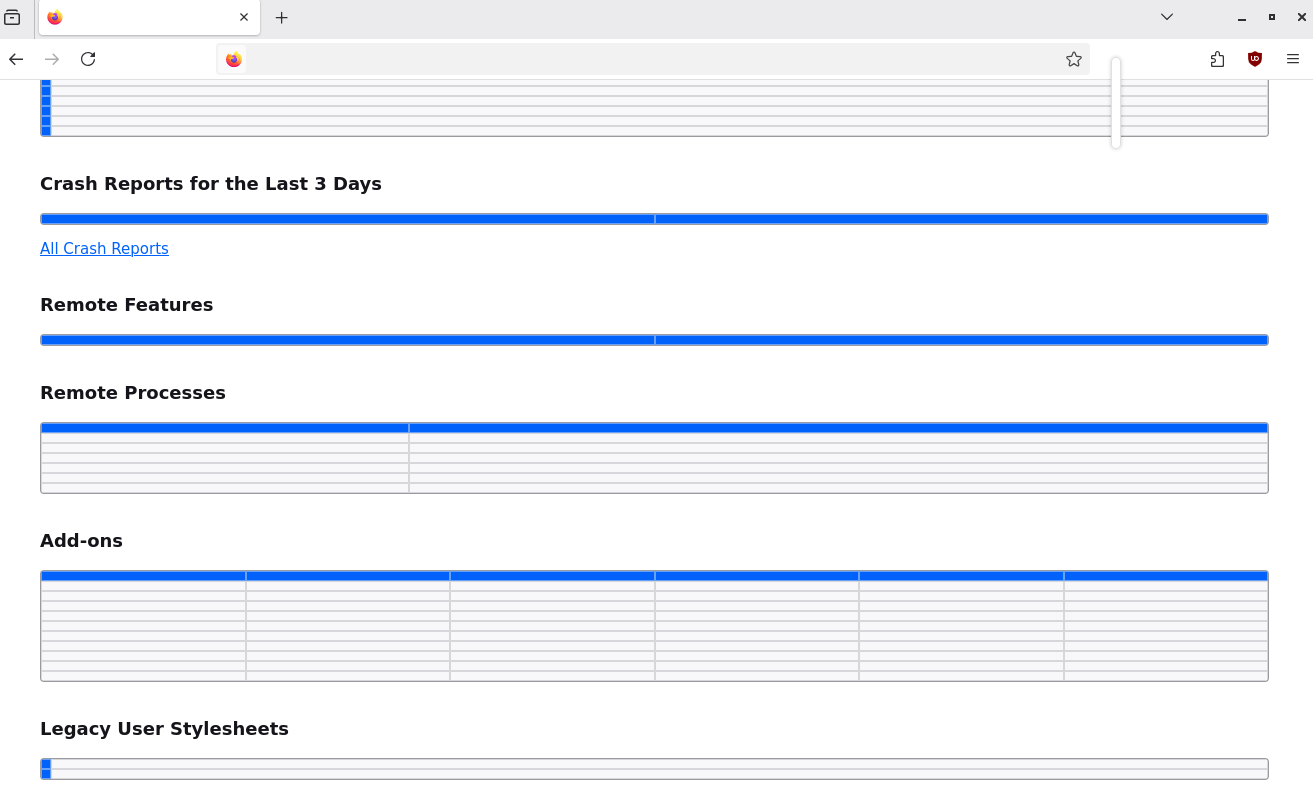Click the Add-ons table header row
Image resolution: width=1313 pixels, height=791 pixels.
(654, 576)
